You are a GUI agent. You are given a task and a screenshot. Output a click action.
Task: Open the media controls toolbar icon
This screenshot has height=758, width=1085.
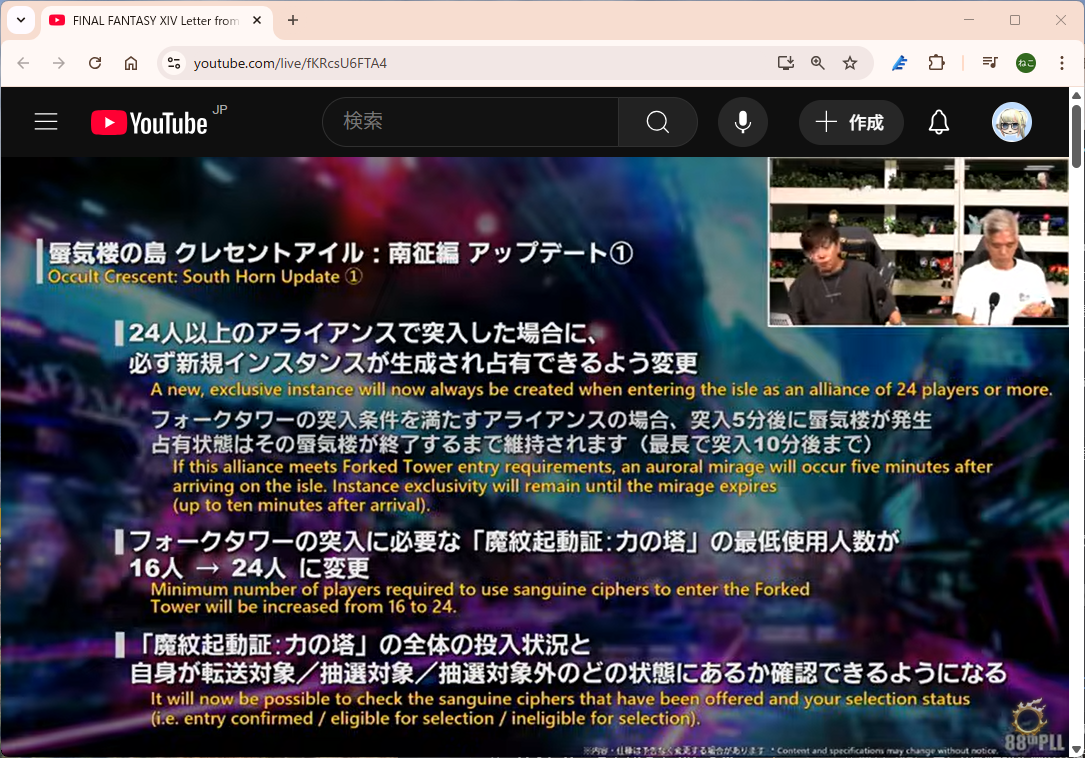990,63
